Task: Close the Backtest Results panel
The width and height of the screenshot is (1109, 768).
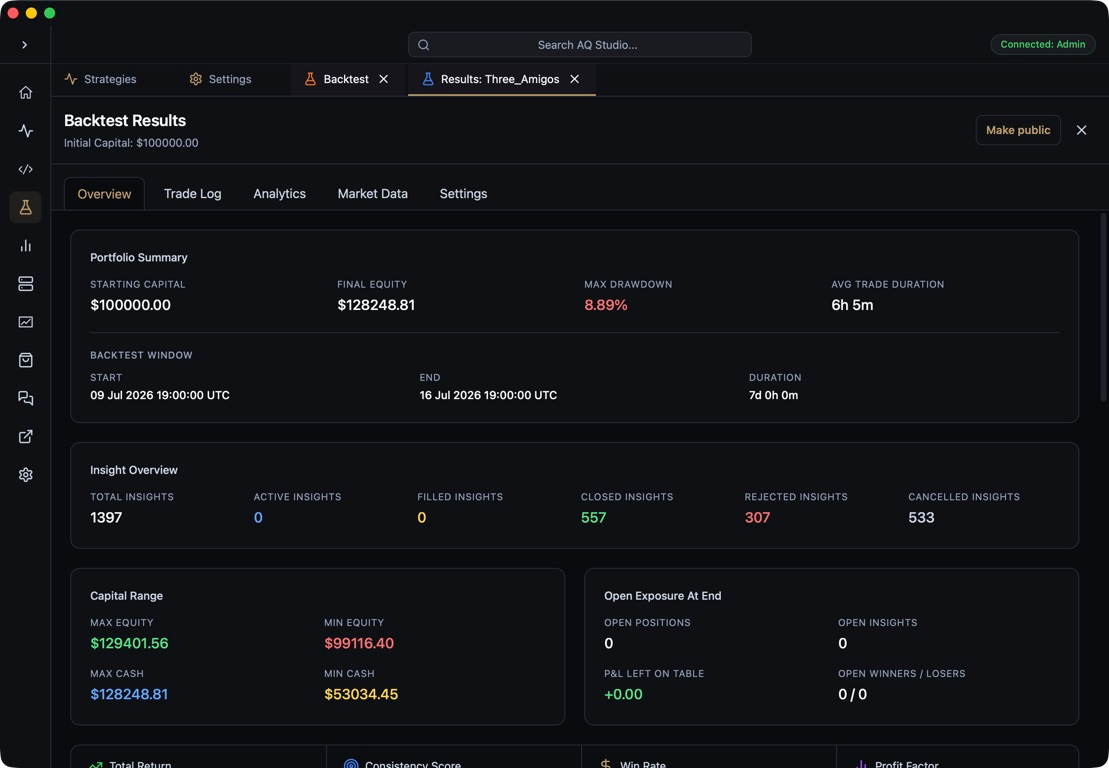Action: [x=1081, y=130]
